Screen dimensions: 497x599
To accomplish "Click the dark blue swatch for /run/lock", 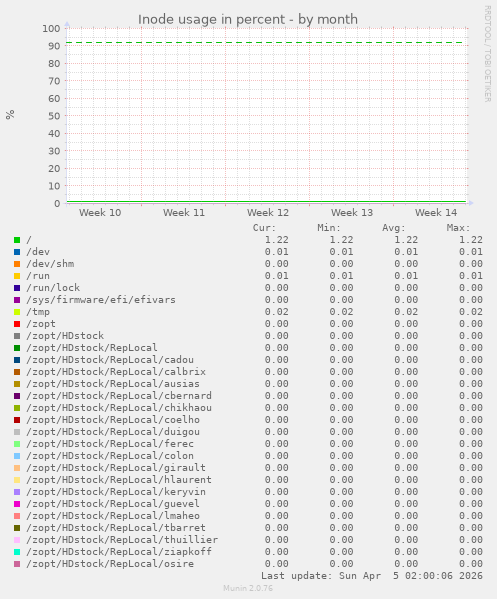I will coord(17,288).
